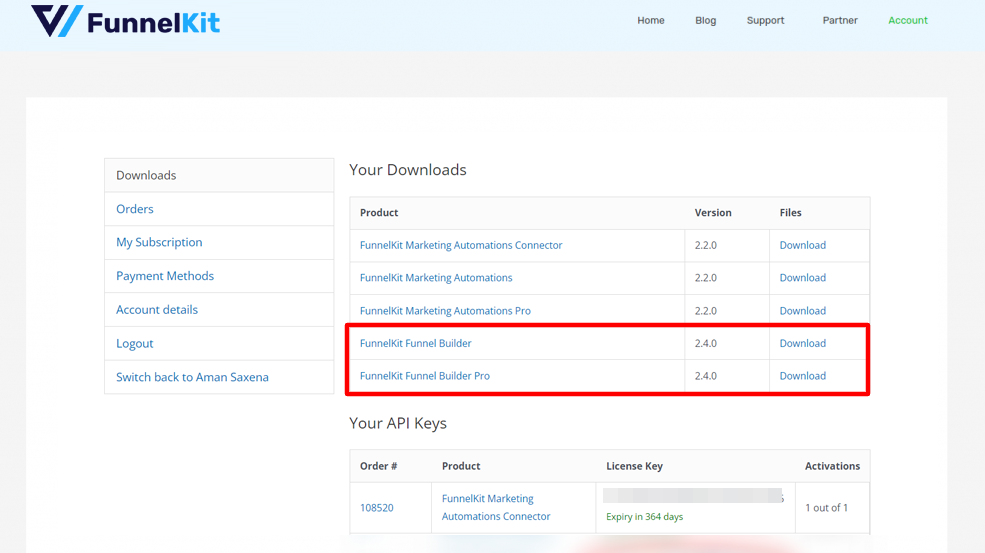Click the Product header in Downloads table
The image size is (985, 553).
coord(379,212)
